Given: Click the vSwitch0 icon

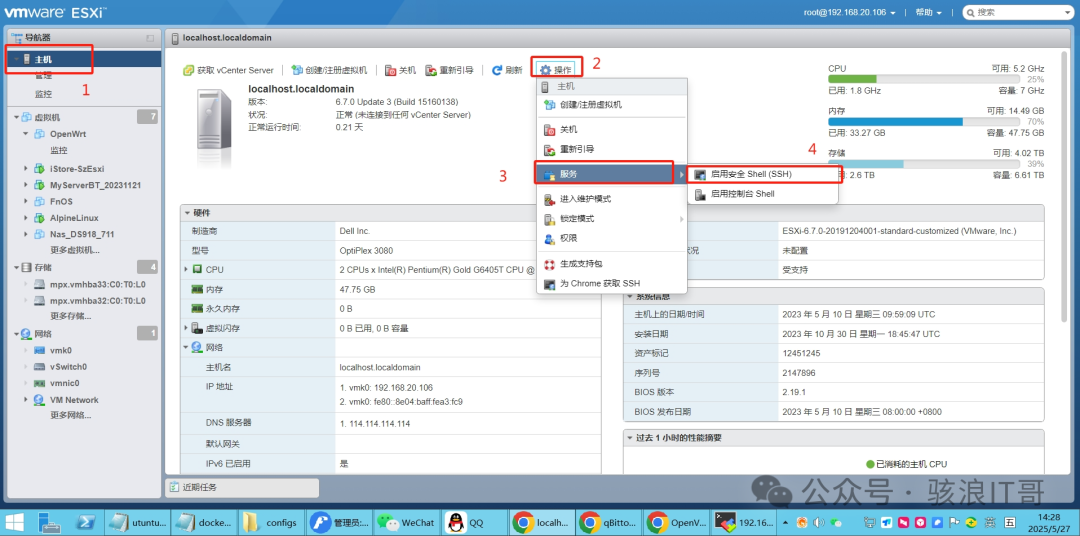Looking at the screenshot, I should [x=39, y=367].
